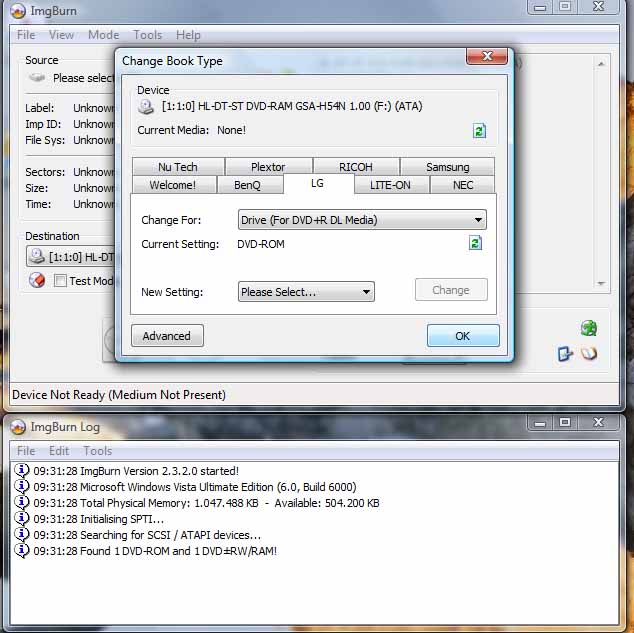Click the blue write-queue document icon
Screen dimensions: 634x633
pyautogui.click(x=565, y=354)
